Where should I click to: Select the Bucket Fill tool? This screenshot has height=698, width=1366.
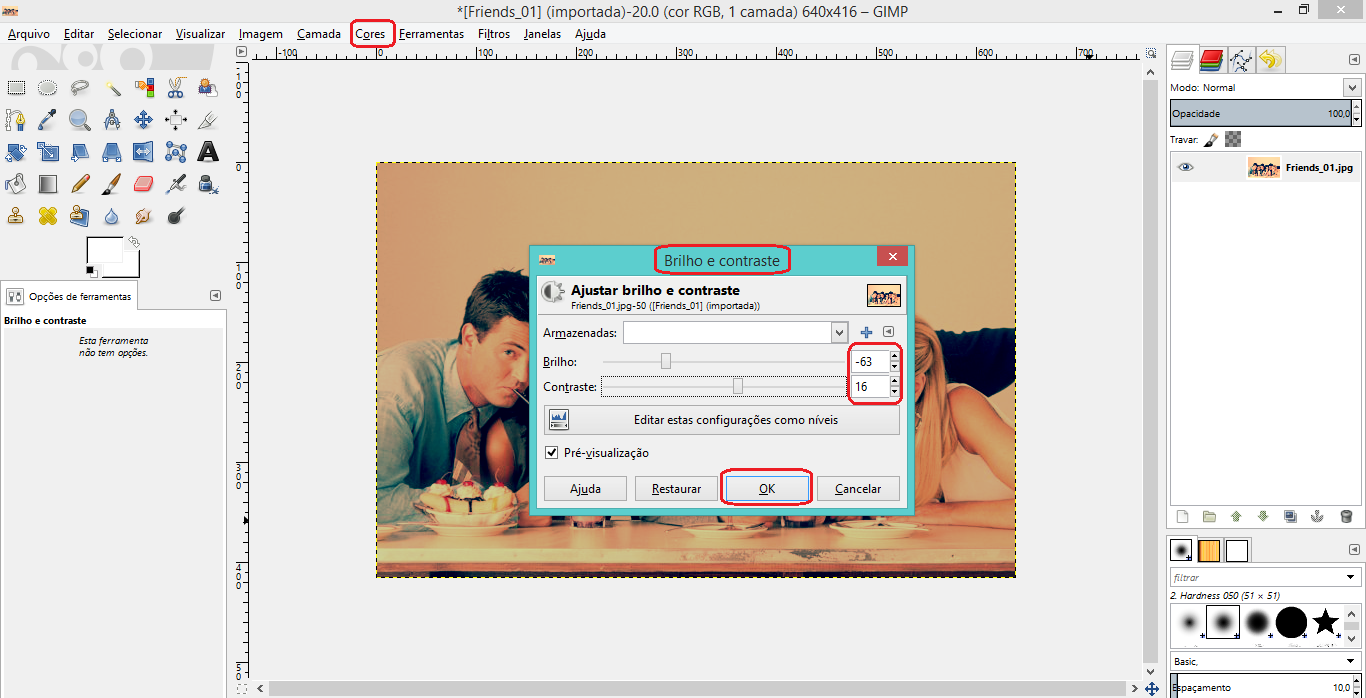[16, 184]
